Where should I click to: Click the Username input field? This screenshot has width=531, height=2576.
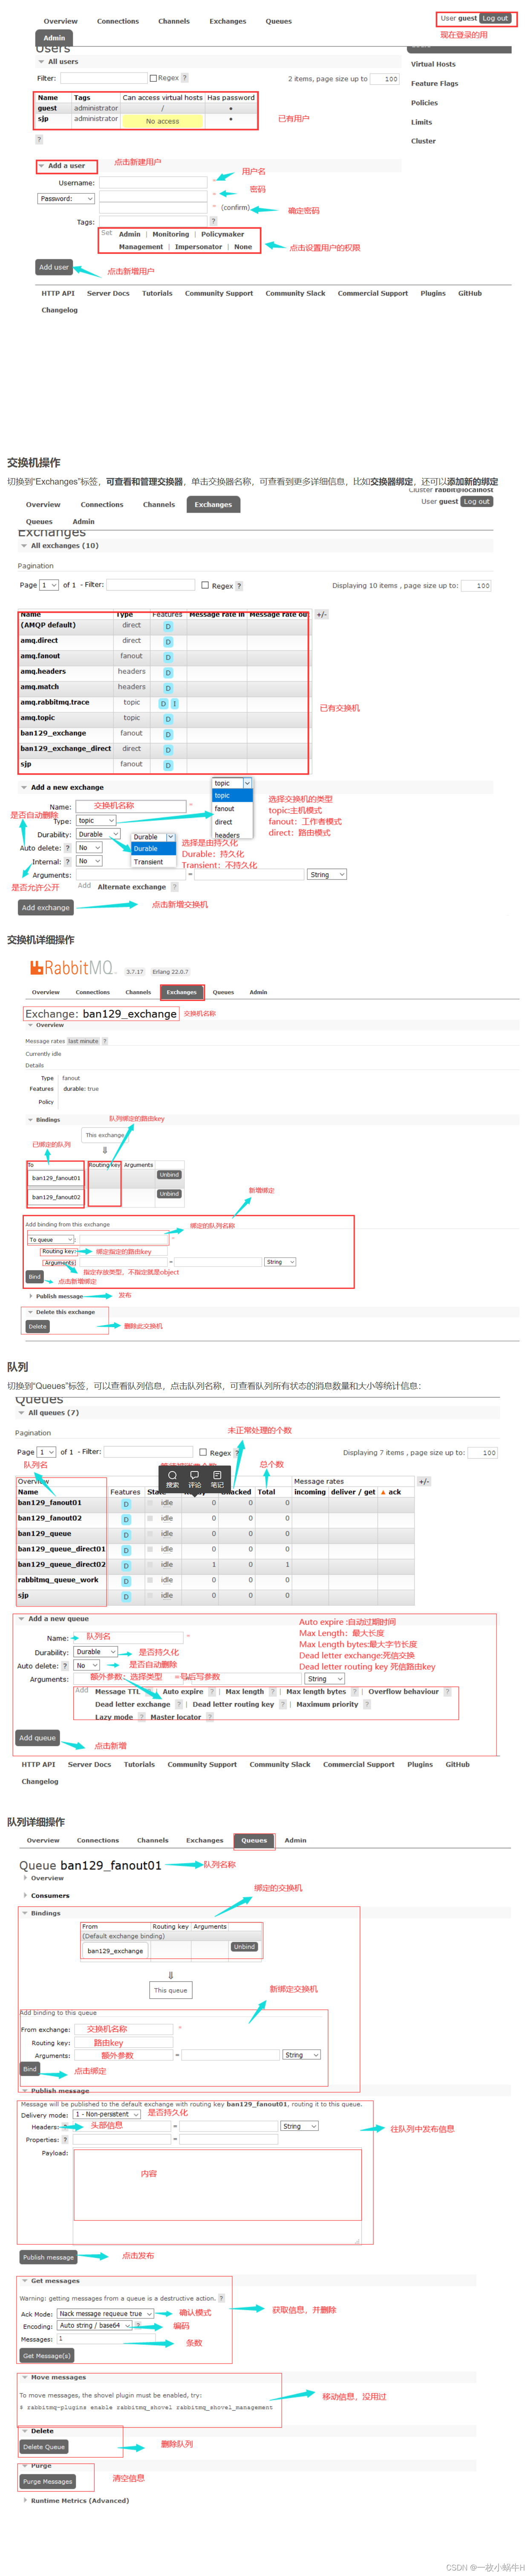click(x=153, y=183)
